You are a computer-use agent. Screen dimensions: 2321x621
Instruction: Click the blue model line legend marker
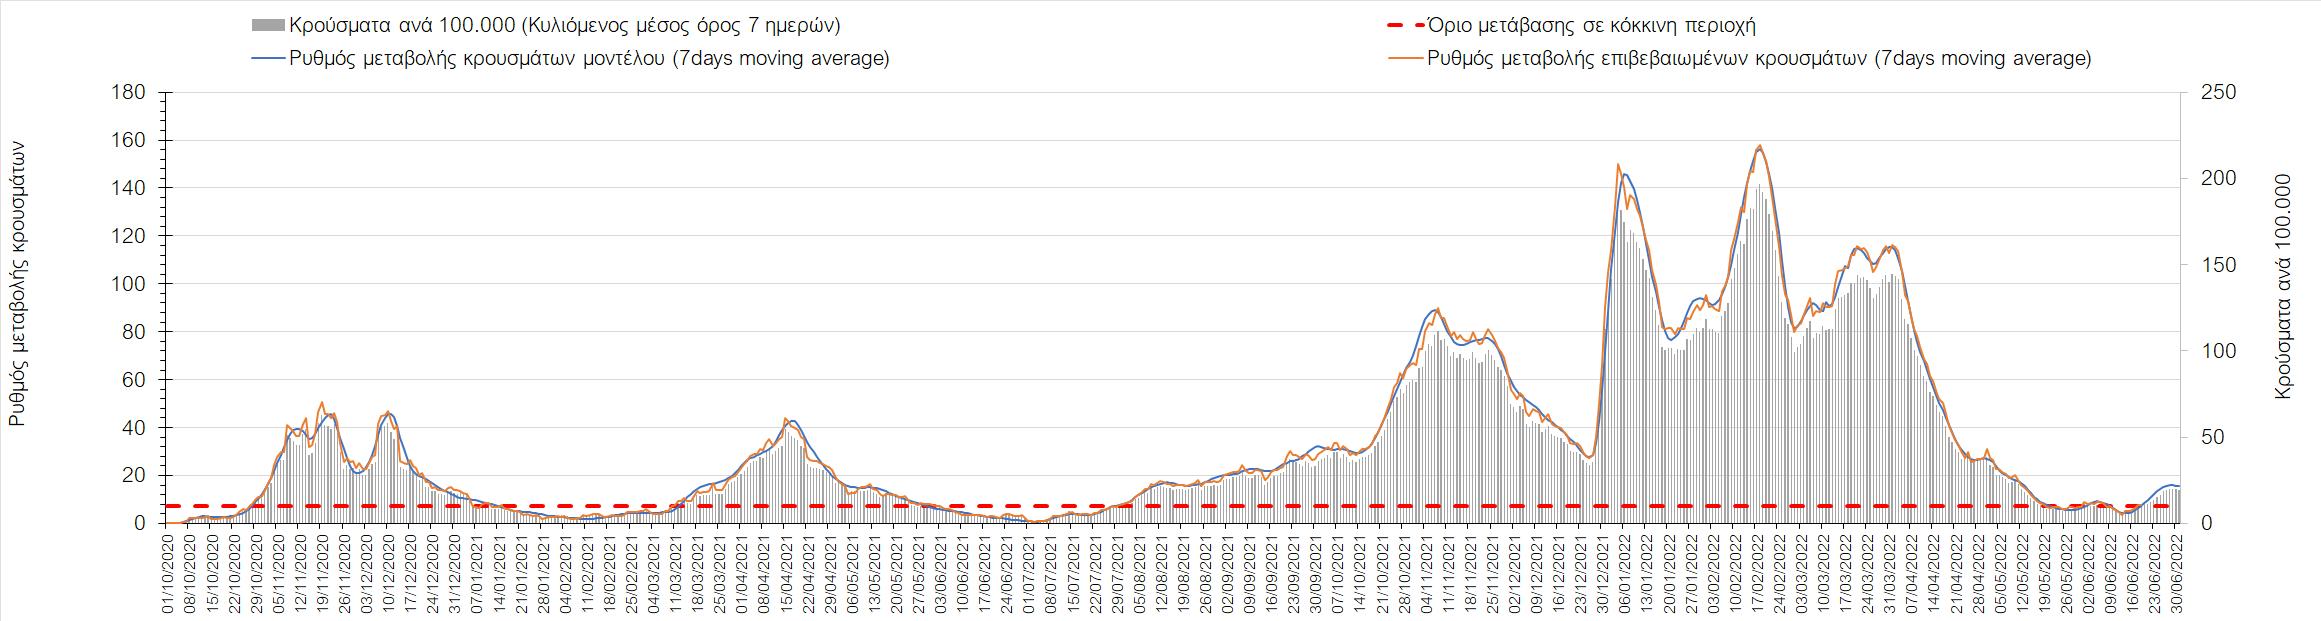(x=268, y=59)
